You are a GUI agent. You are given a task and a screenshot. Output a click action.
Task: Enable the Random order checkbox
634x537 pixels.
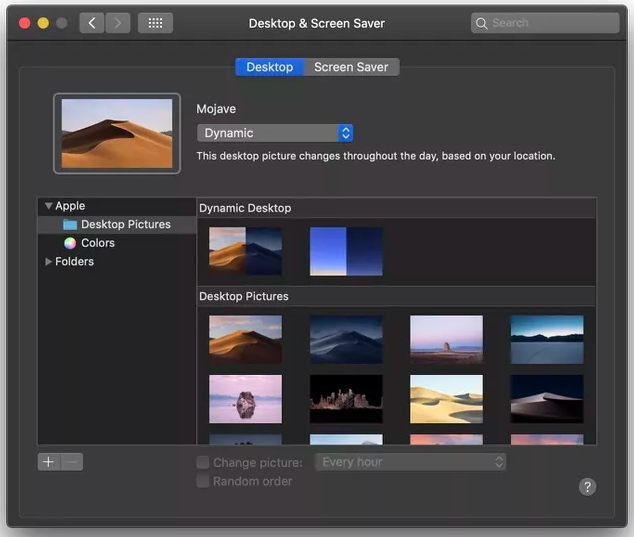pos(203,482)
